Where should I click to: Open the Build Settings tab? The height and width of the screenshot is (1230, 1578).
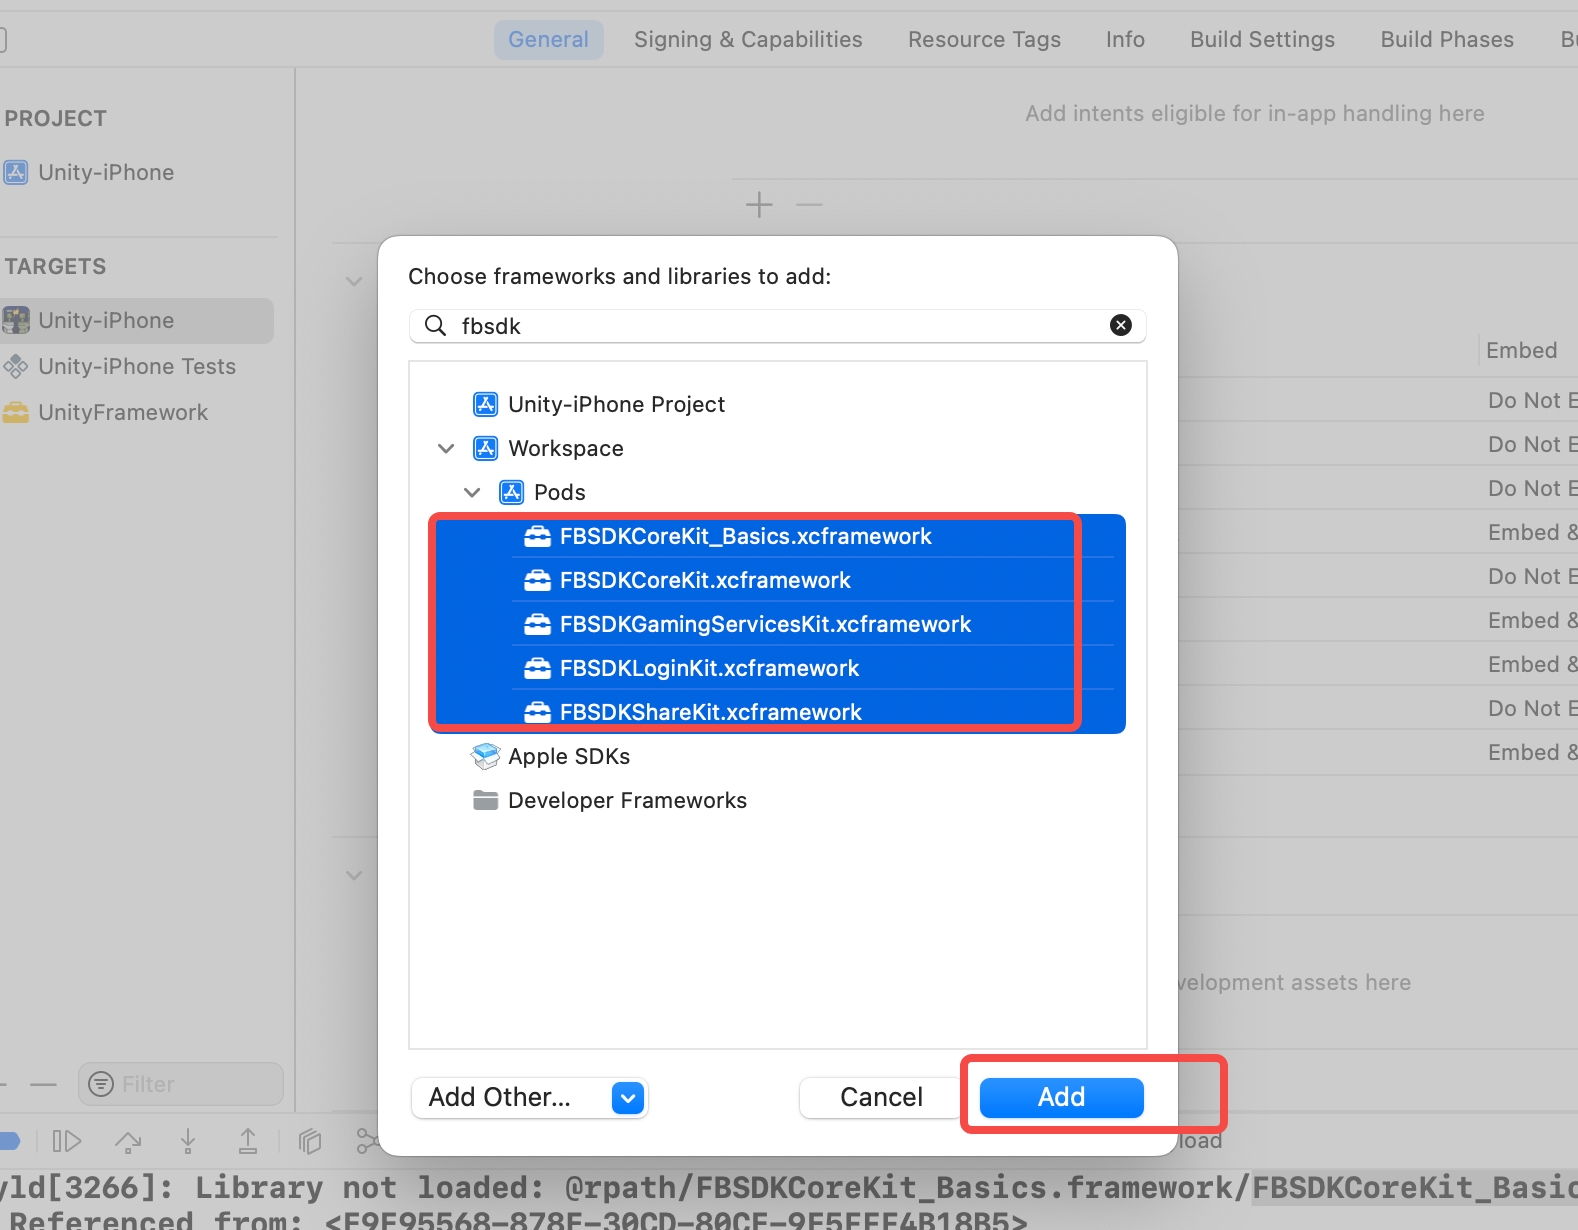point(1262,39)
